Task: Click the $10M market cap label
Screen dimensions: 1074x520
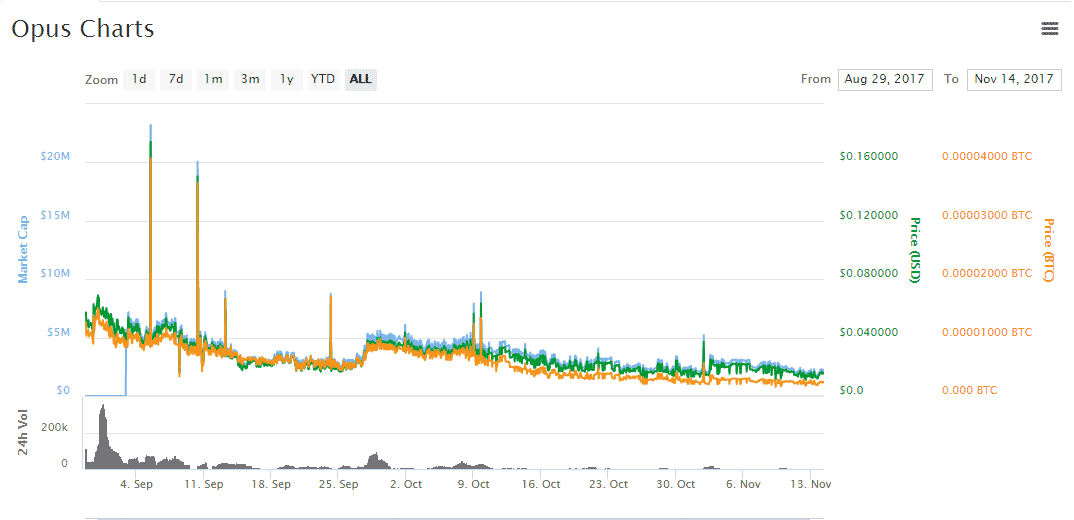Action: pos(55,273)
